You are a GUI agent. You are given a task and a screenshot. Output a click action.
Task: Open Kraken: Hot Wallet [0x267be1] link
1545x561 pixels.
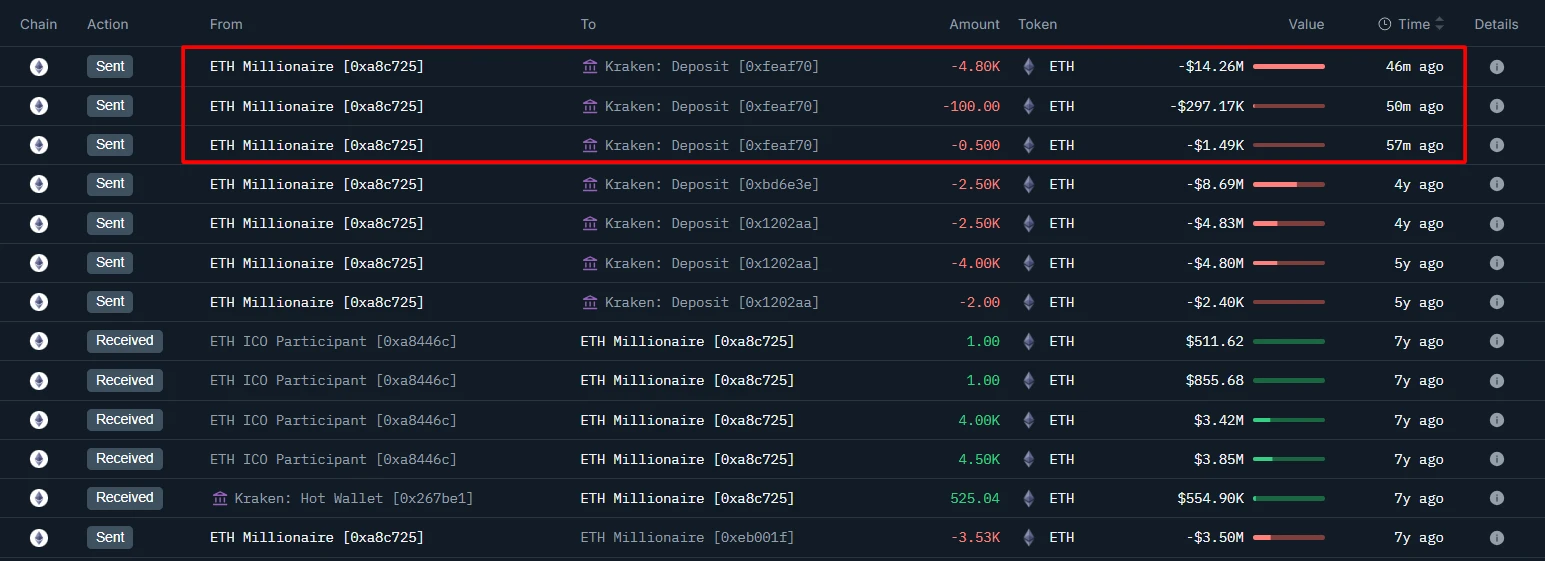pos(353,498)
